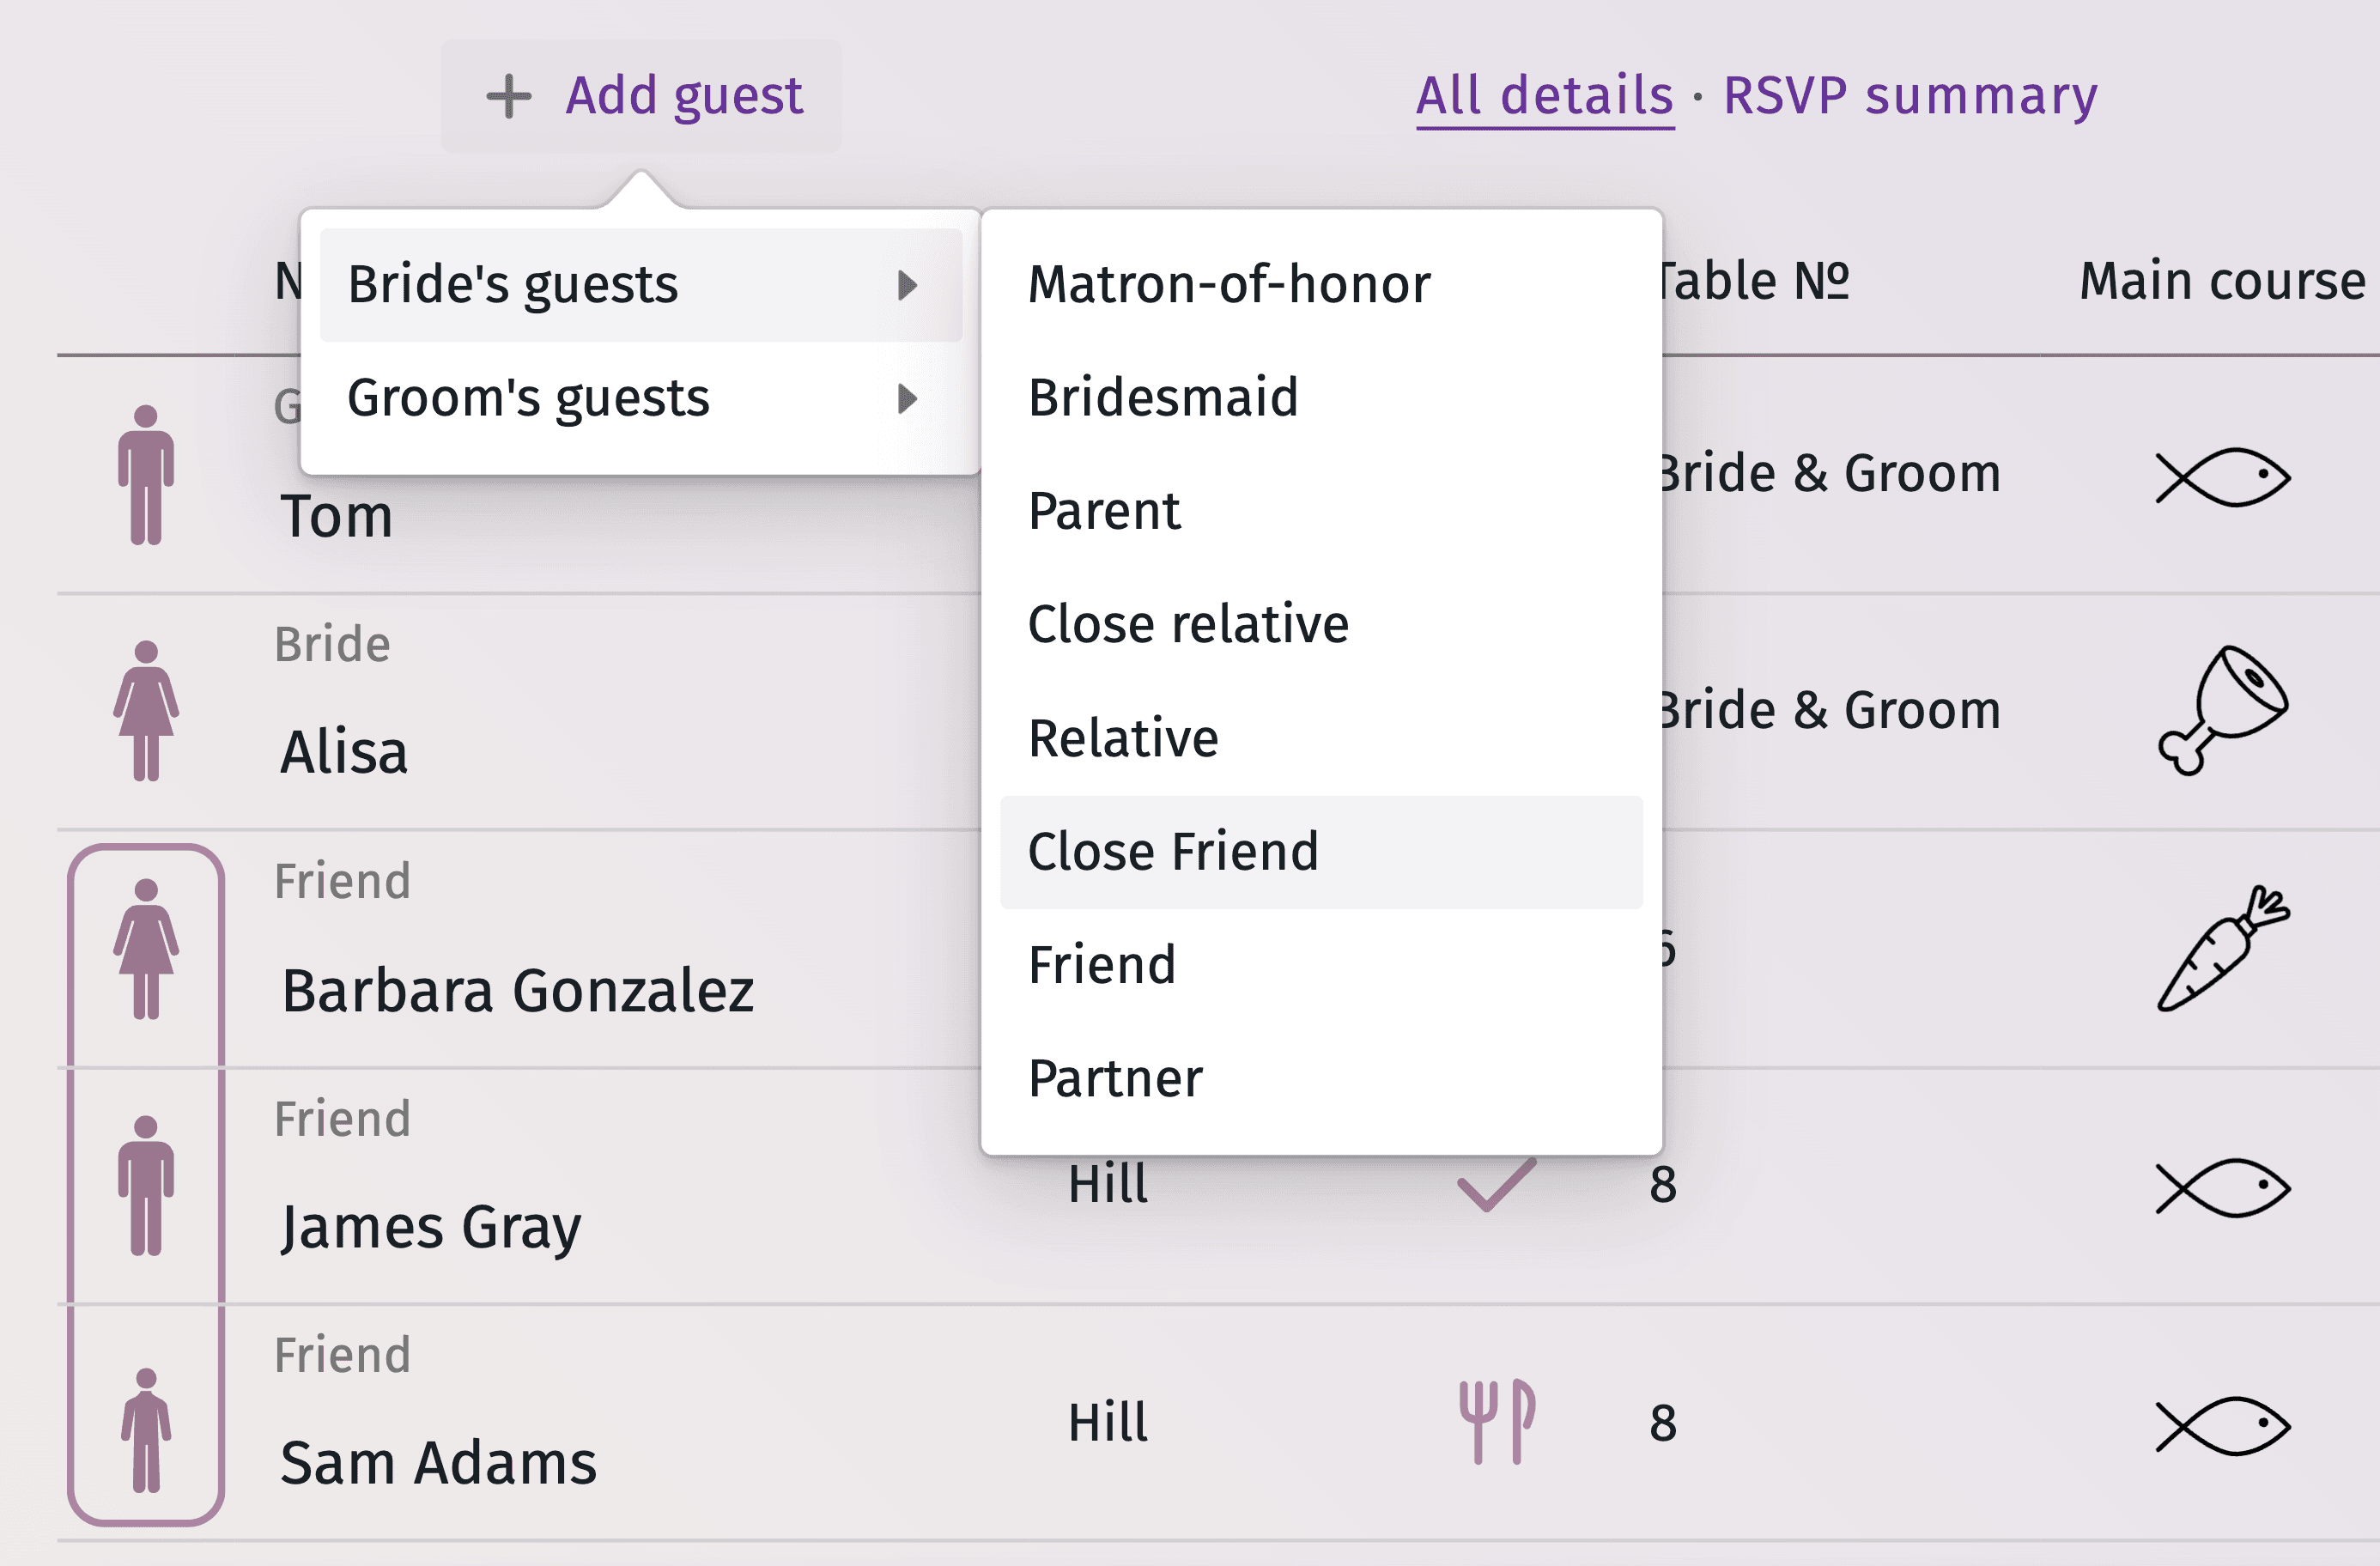Click the female figure icon beside Alisa

[146, 710]
